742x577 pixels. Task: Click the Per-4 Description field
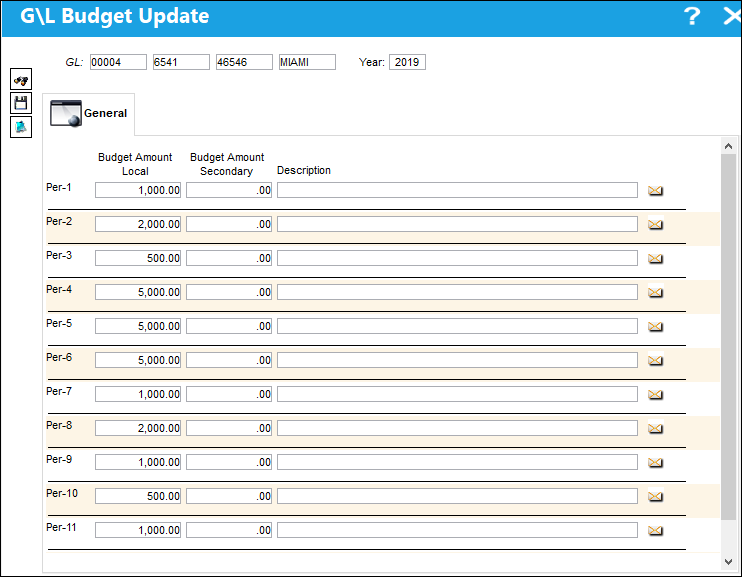point(458,293)
